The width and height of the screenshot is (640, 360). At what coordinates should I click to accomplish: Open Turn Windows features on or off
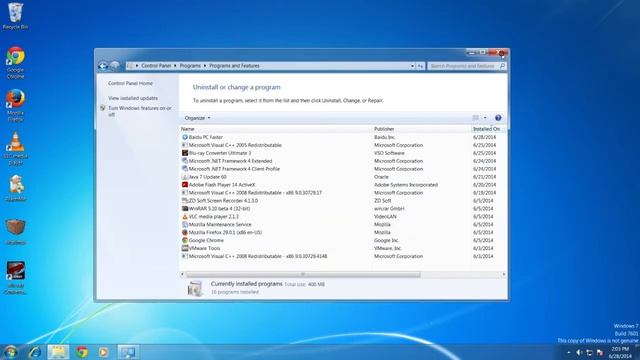(x=140, y=111)
